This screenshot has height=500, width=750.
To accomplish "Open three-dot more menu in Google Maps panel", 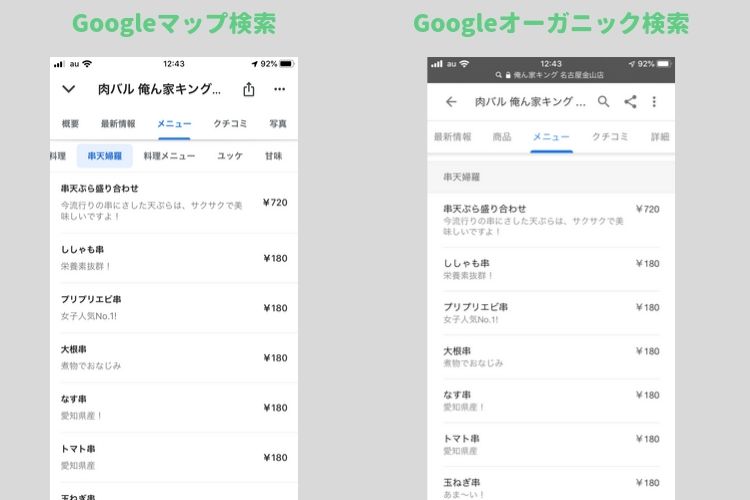I will (280, 89).
